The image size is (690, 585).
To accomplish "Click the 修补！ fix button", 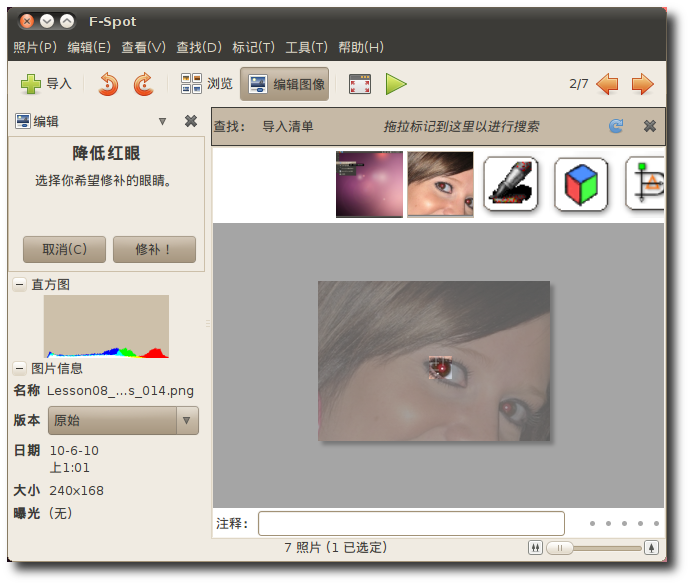I will 154,250.
